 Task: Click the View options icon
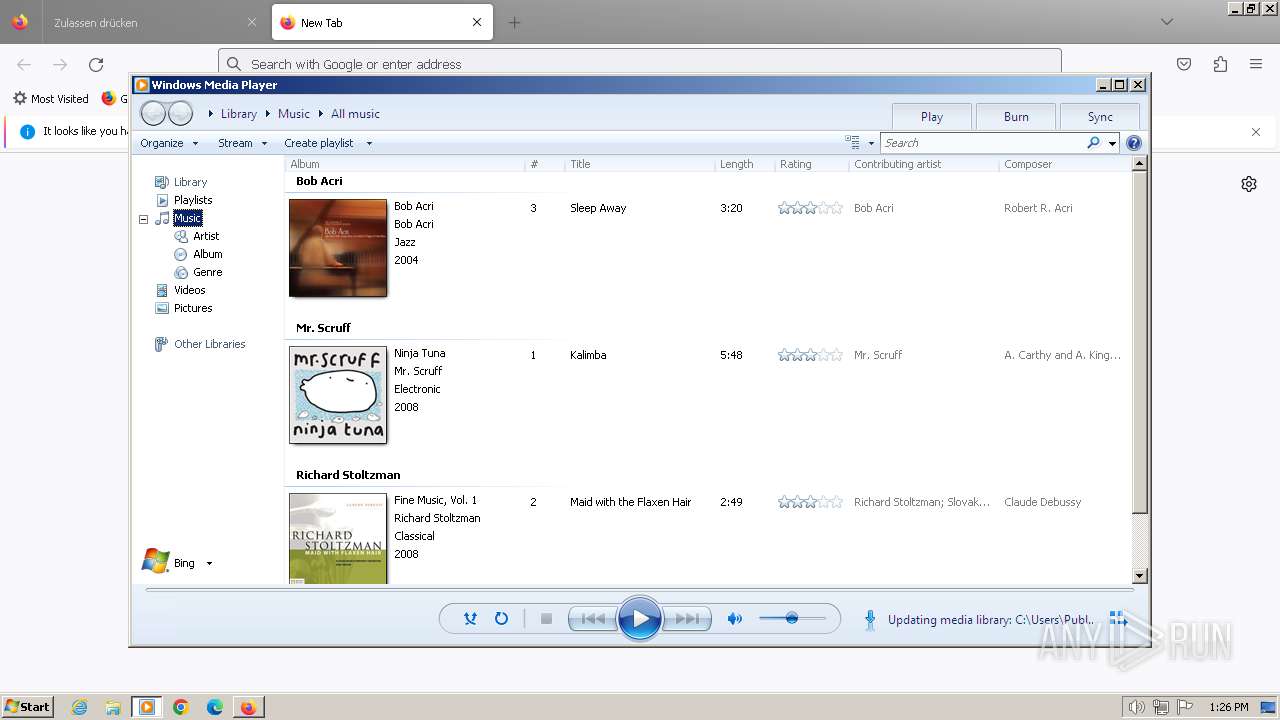pyautogui.click(x=852, y=143)
